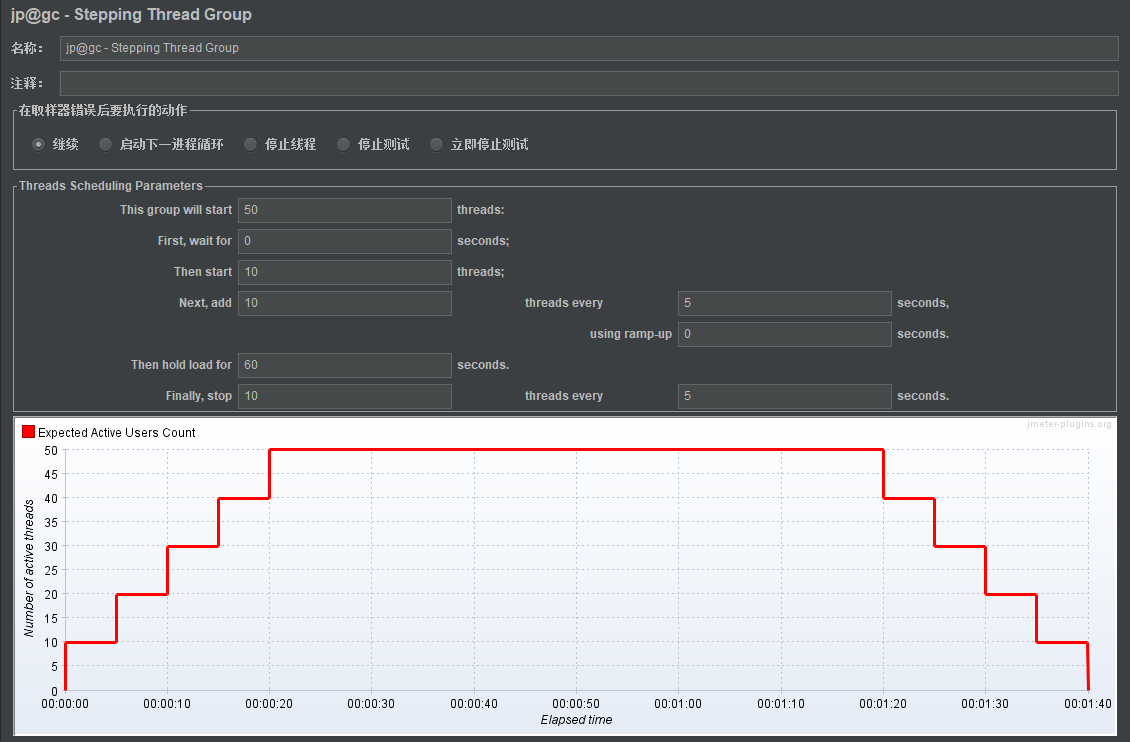Click the 'Next, add' interval seconds field
Image resolution: width=1130 pixels, height=742 pixels.
[x=785, y=303]
